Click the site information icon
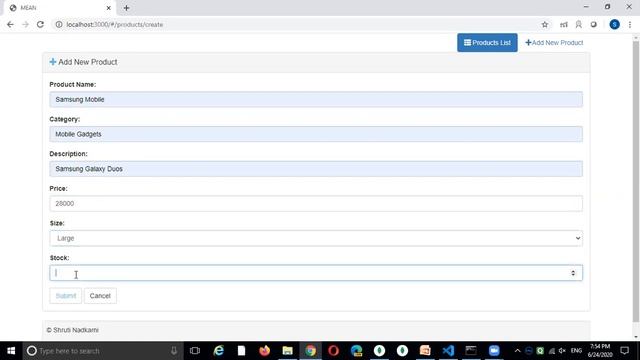 [x=59, y=24]
